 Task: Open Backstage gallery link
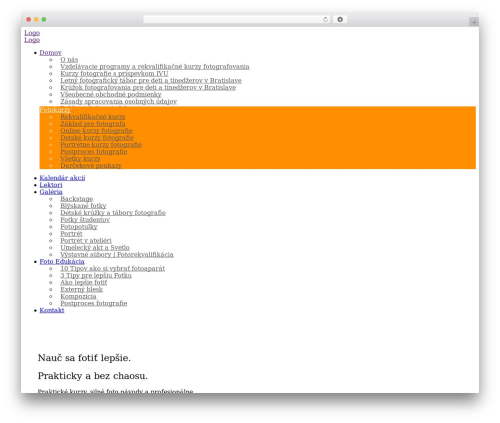pos(77,199)
